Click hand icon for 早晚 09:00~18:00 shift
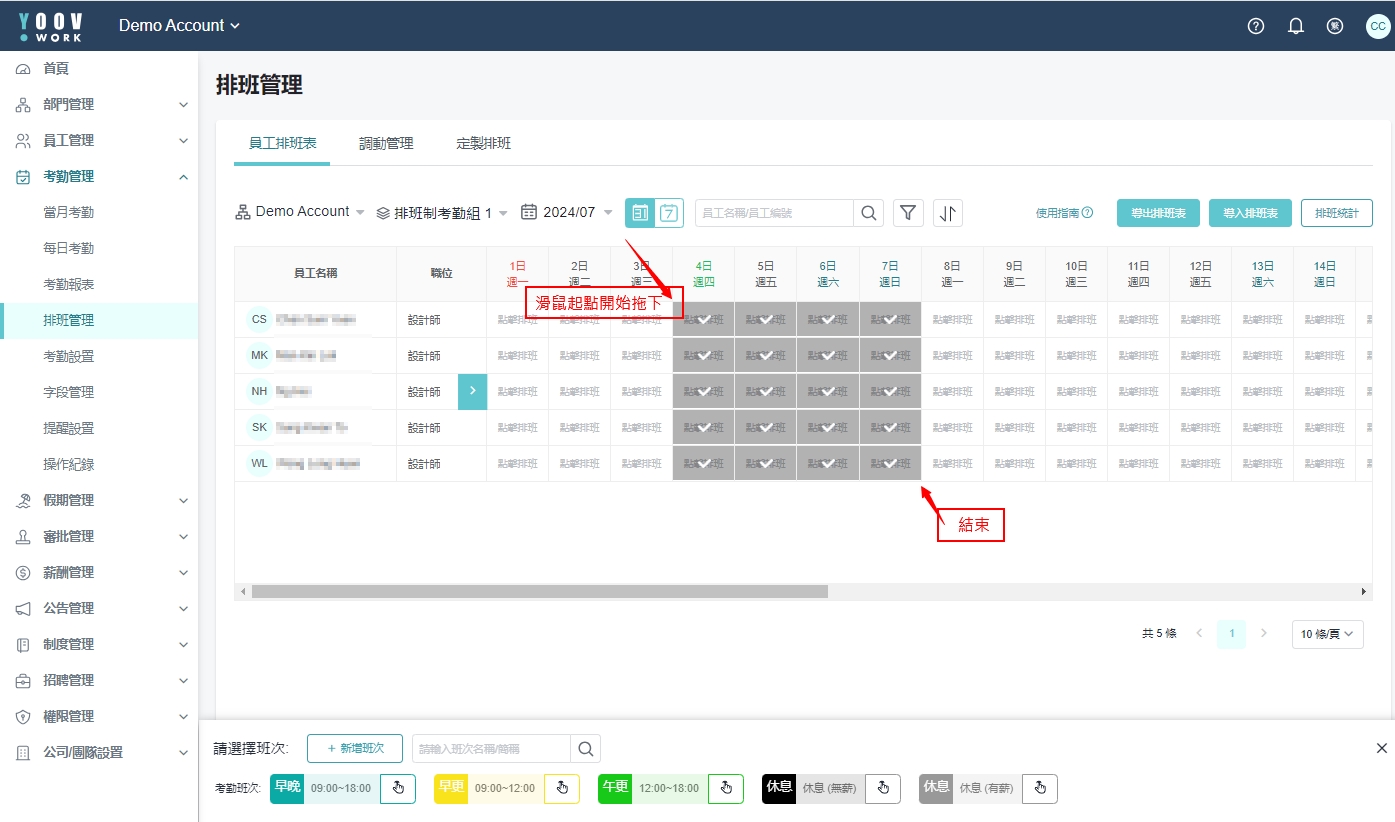The height and width of the screenshot is (822, 1395). coord(398,788)
